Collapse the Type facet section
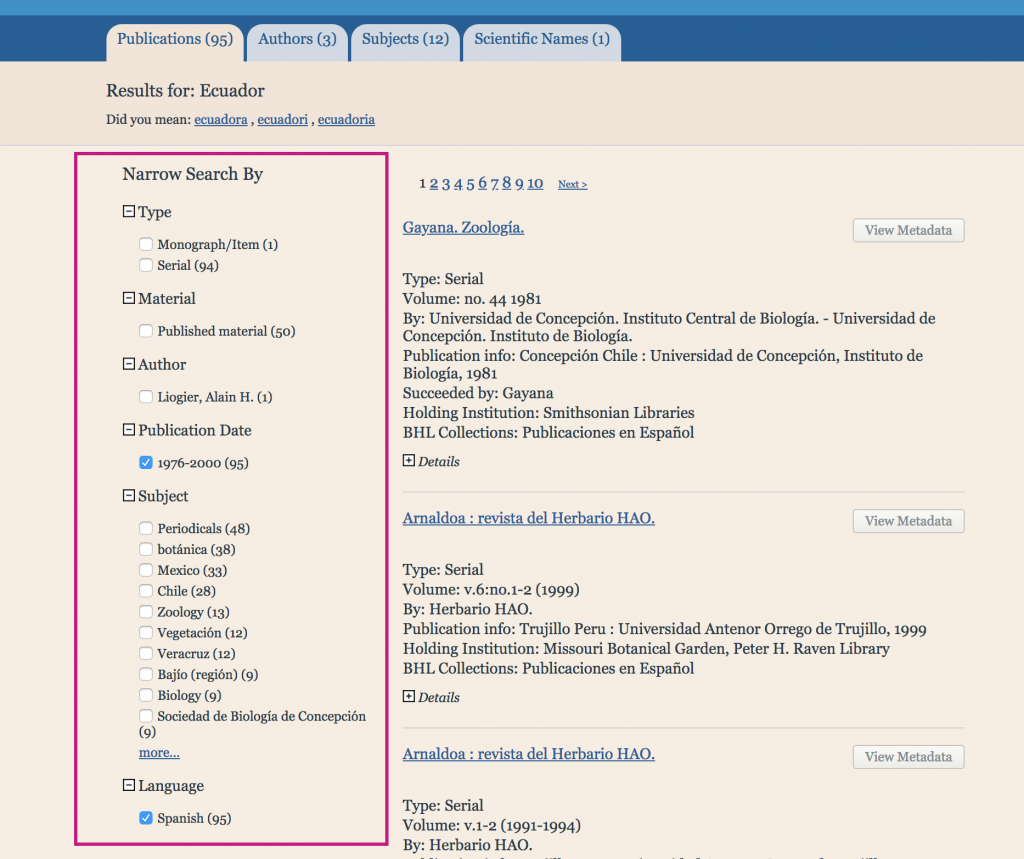This screenshot has width=1024, height=859. (127, 212)
